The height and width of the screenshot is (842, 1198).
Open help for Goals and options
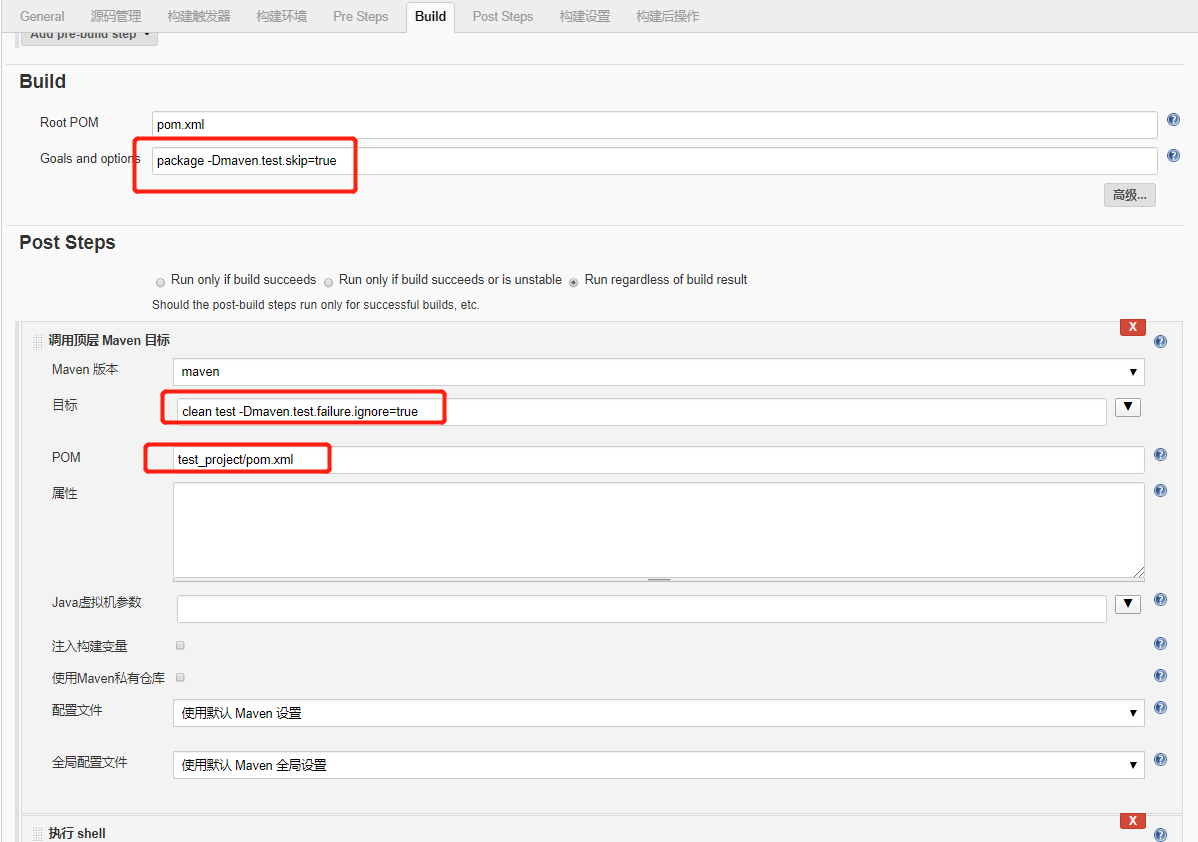[x=1172, y=155]
